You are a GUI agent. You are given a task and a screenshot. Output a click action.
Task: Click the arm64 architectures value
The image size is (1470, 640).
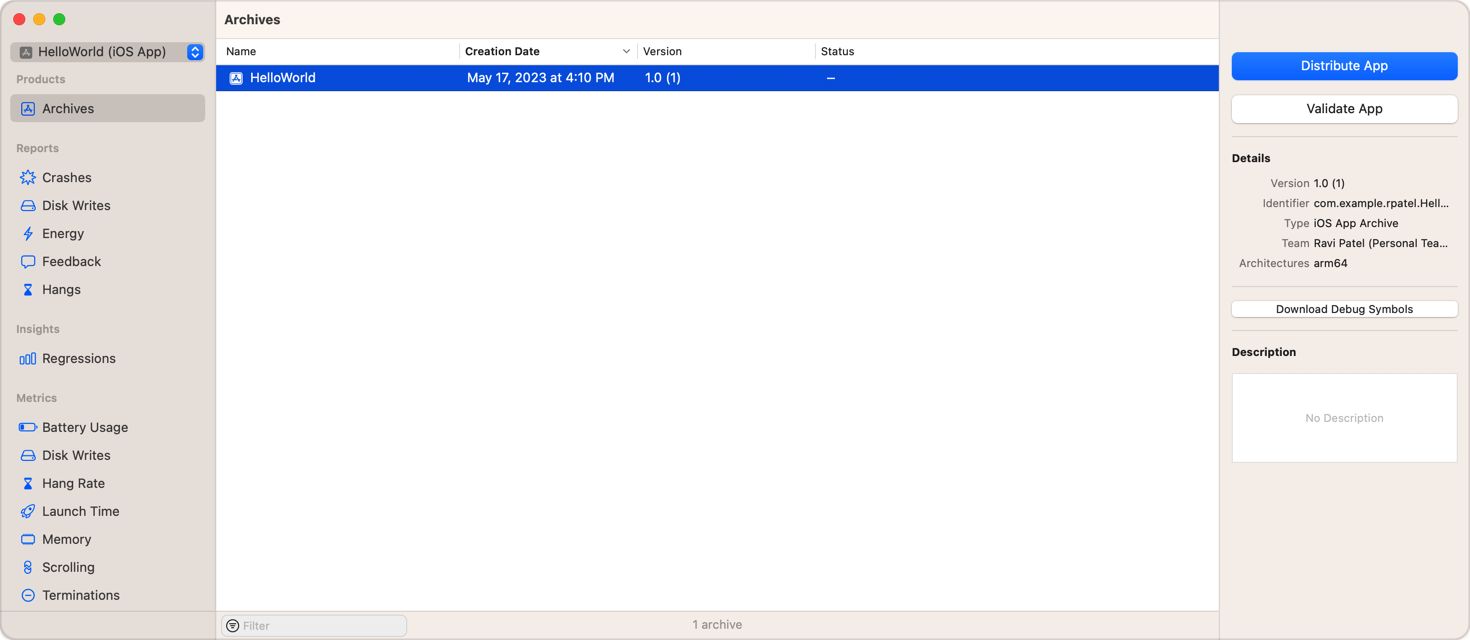click(x=1331, y=263)
